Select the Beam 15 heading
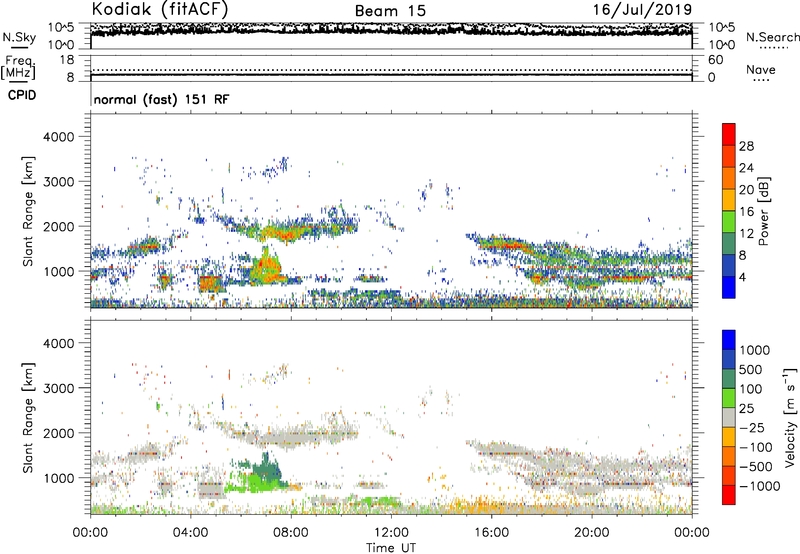Screen dimensions: 800x554 [390, 11]
